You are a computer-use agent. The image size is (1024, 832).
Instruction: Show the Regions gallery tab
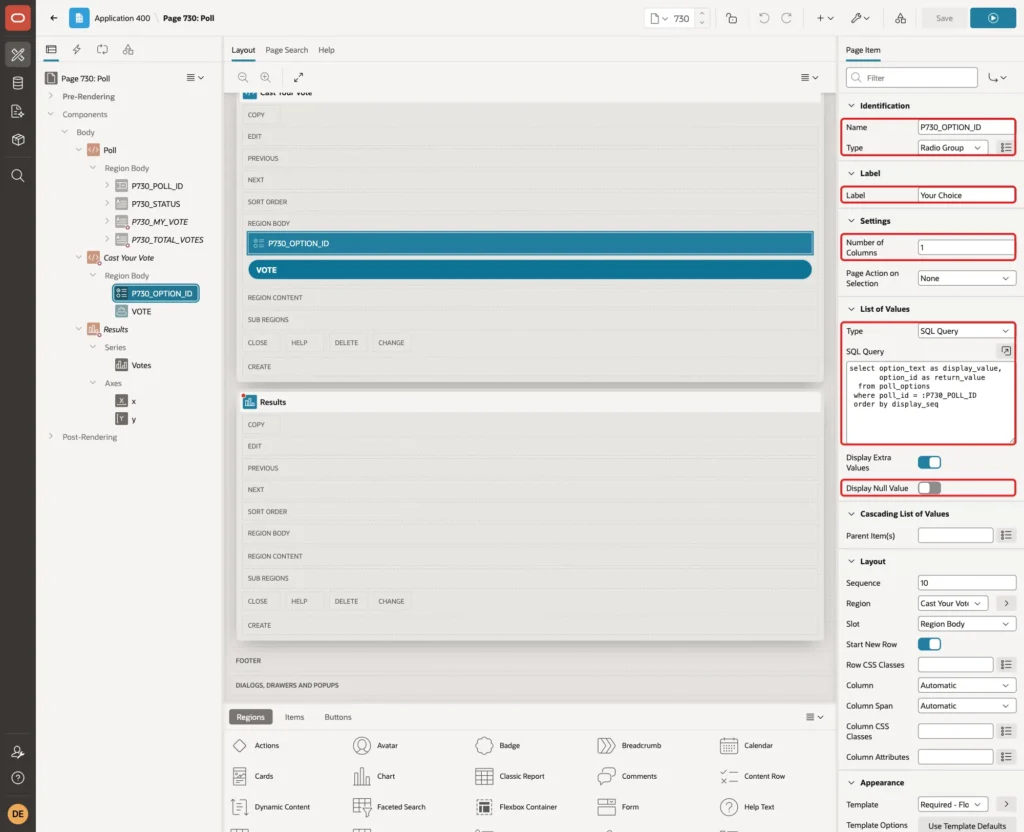coord(250,717)
